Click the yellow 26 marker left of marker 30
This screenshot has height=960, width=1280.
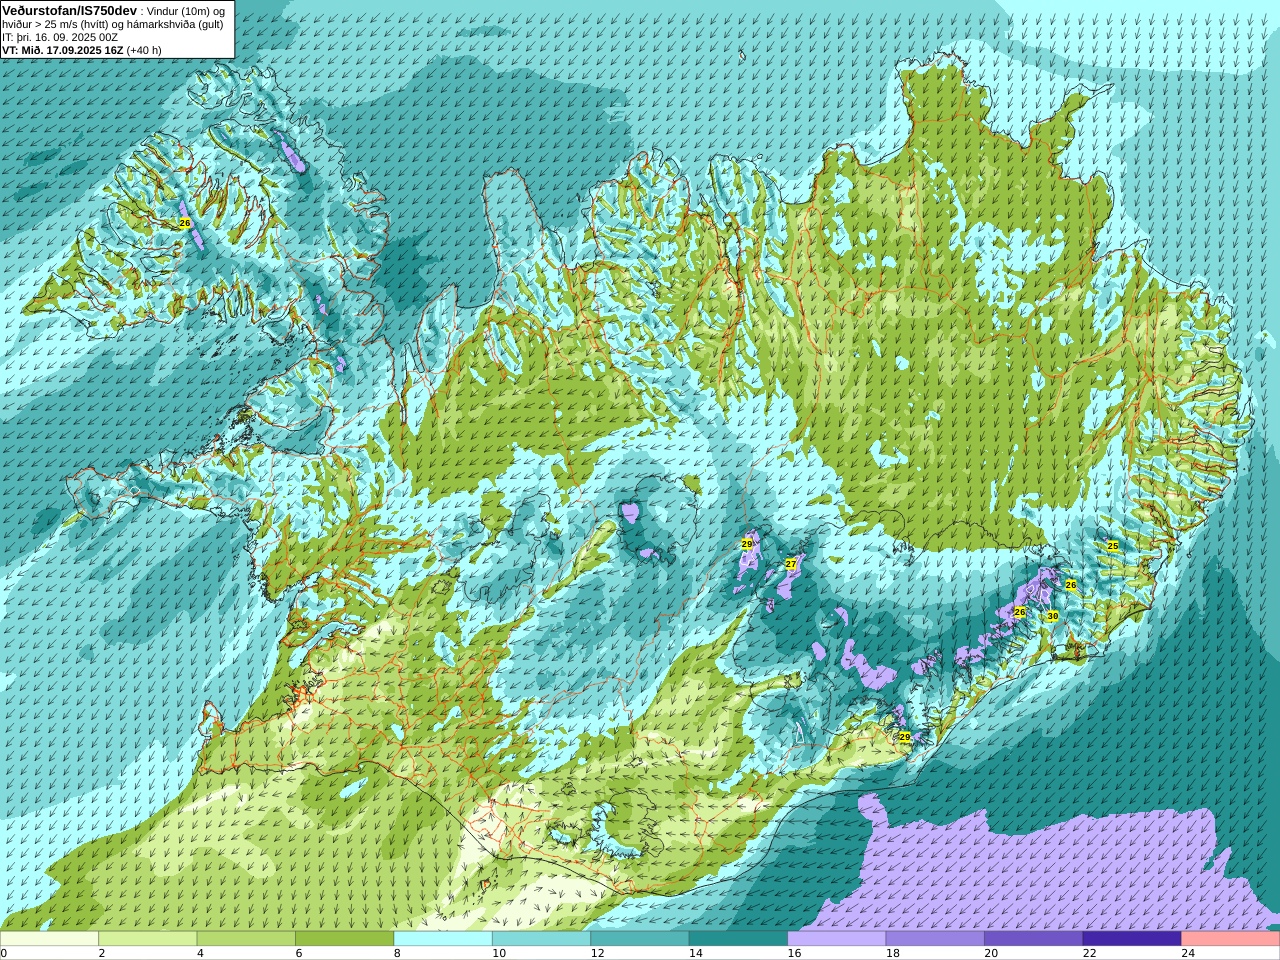(x=1020, y=612)
